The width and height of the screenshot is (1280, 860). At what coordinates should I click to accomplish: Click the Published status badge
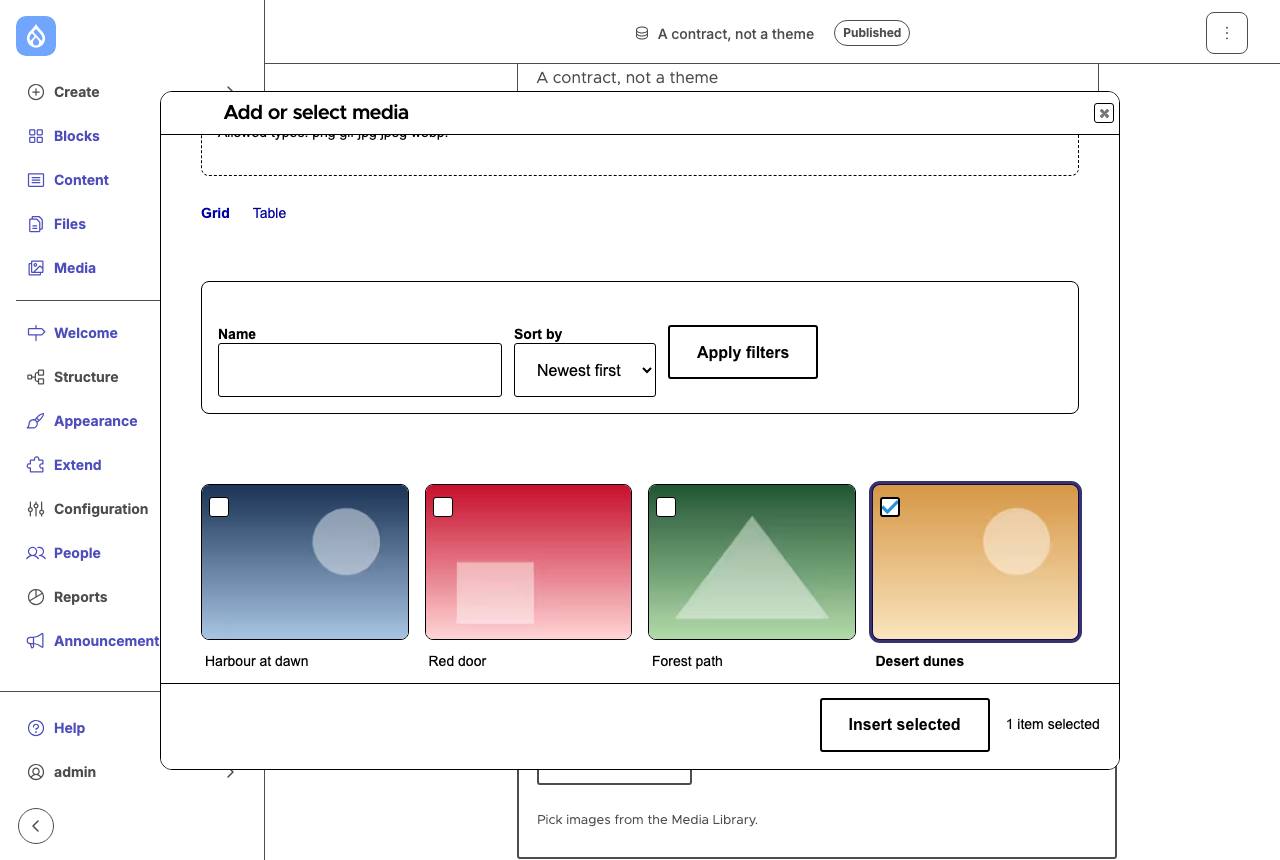[872, 33]
